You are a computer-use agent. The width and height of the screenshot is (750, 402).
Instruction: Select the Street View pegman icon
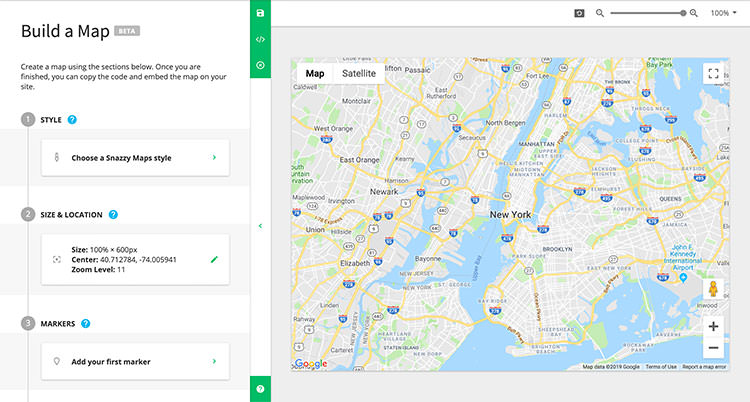point(712,290)
